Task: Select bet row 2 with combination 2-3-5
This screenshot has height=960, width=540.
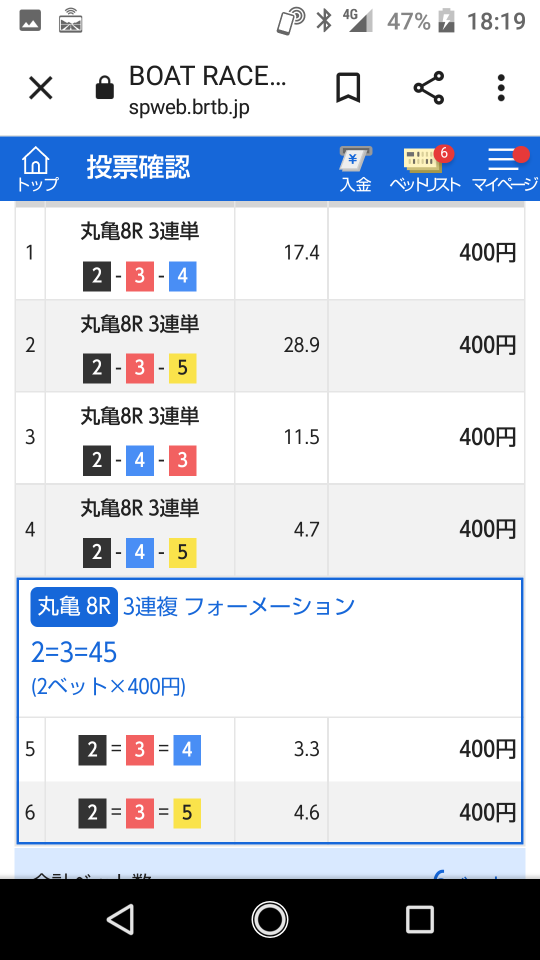Action: click(x=270, y=346)
